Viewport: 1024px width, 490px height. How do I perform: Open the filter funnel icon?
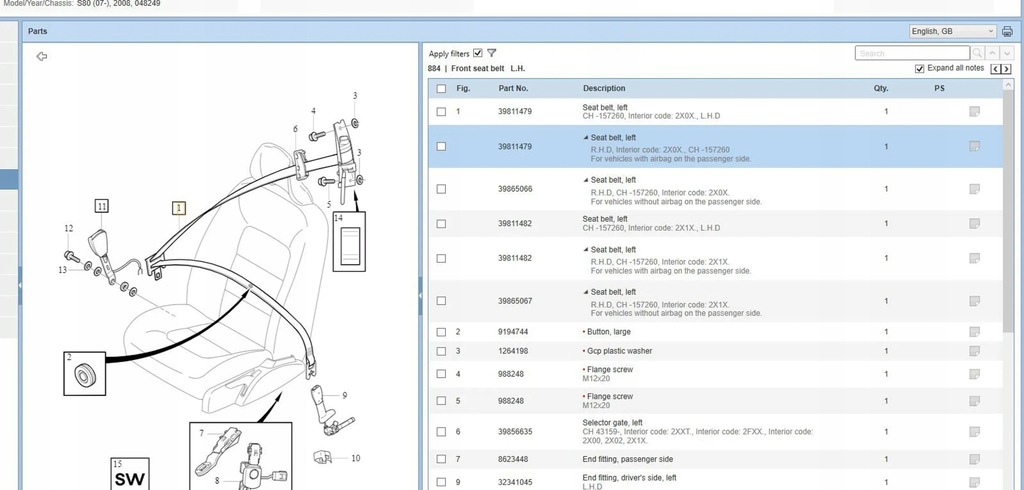coord(492,53)
